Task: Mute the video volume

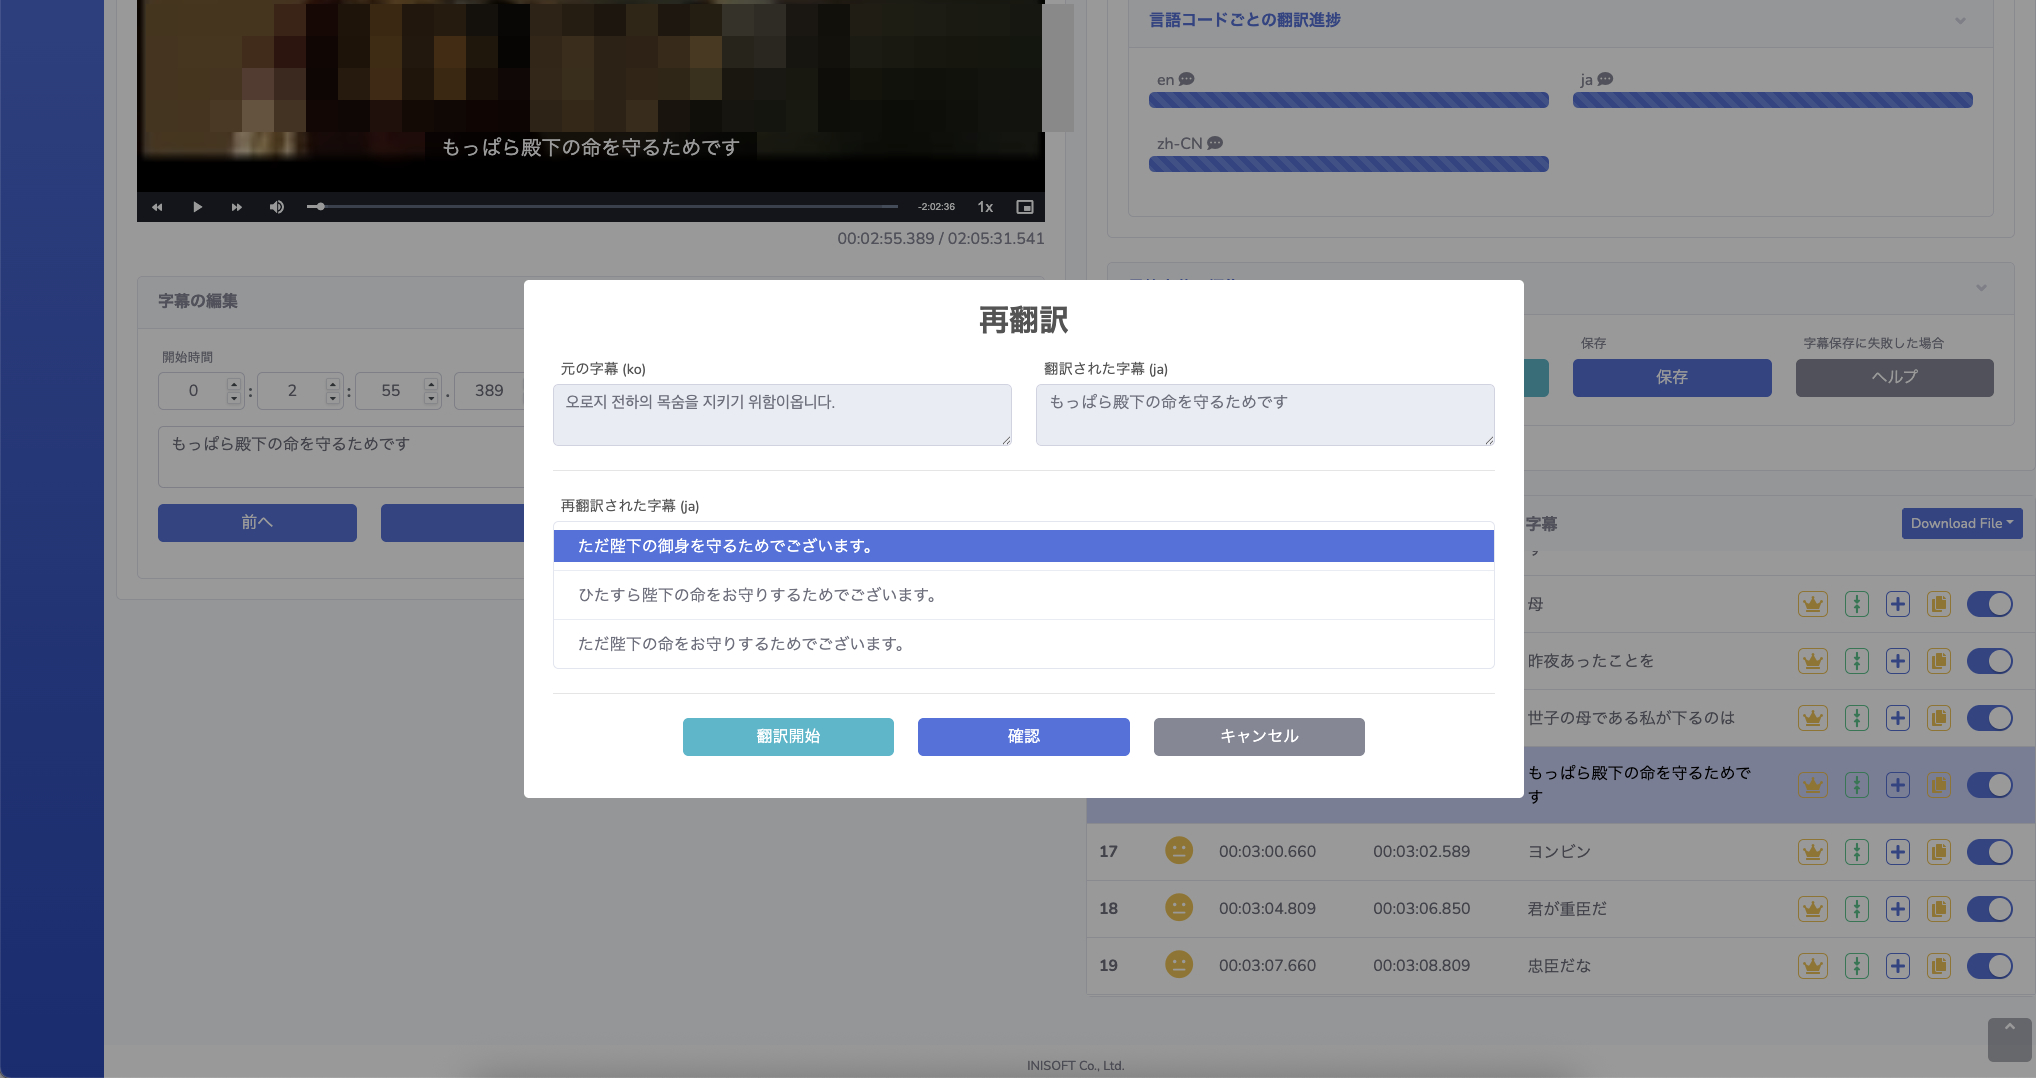Action: pyautogui.click(x=277, y=206)
